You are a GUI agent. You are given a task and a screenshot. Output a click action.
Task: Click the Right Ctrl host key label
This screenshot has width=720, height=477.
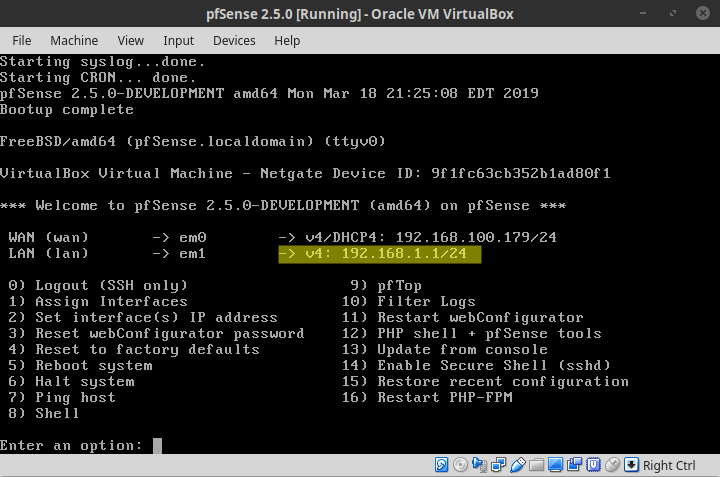(x=669, y=465)
